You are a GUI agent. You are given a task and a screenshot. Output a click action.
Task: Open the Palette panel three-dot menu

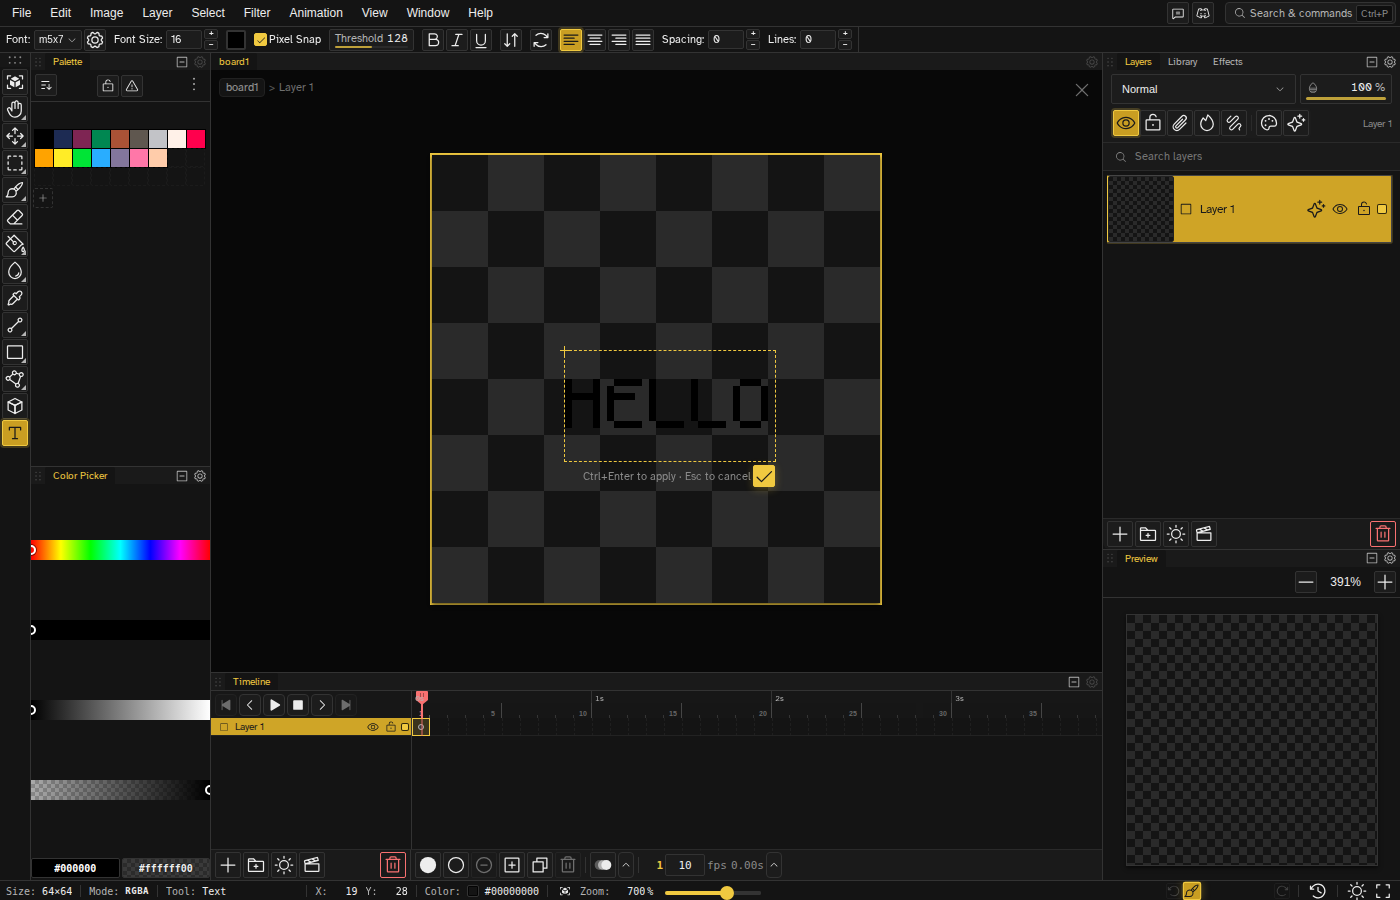[x=194, y=85]
